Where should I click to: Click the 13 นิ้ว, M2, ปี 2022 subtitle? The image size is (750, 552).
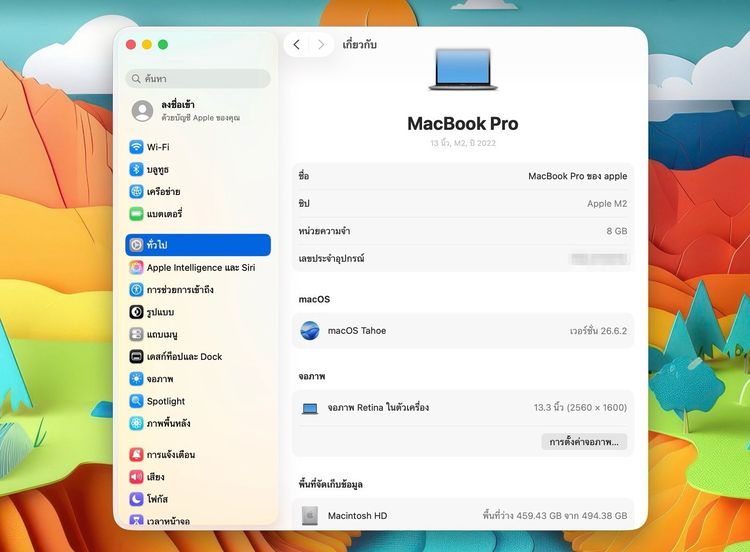[463, 143]
